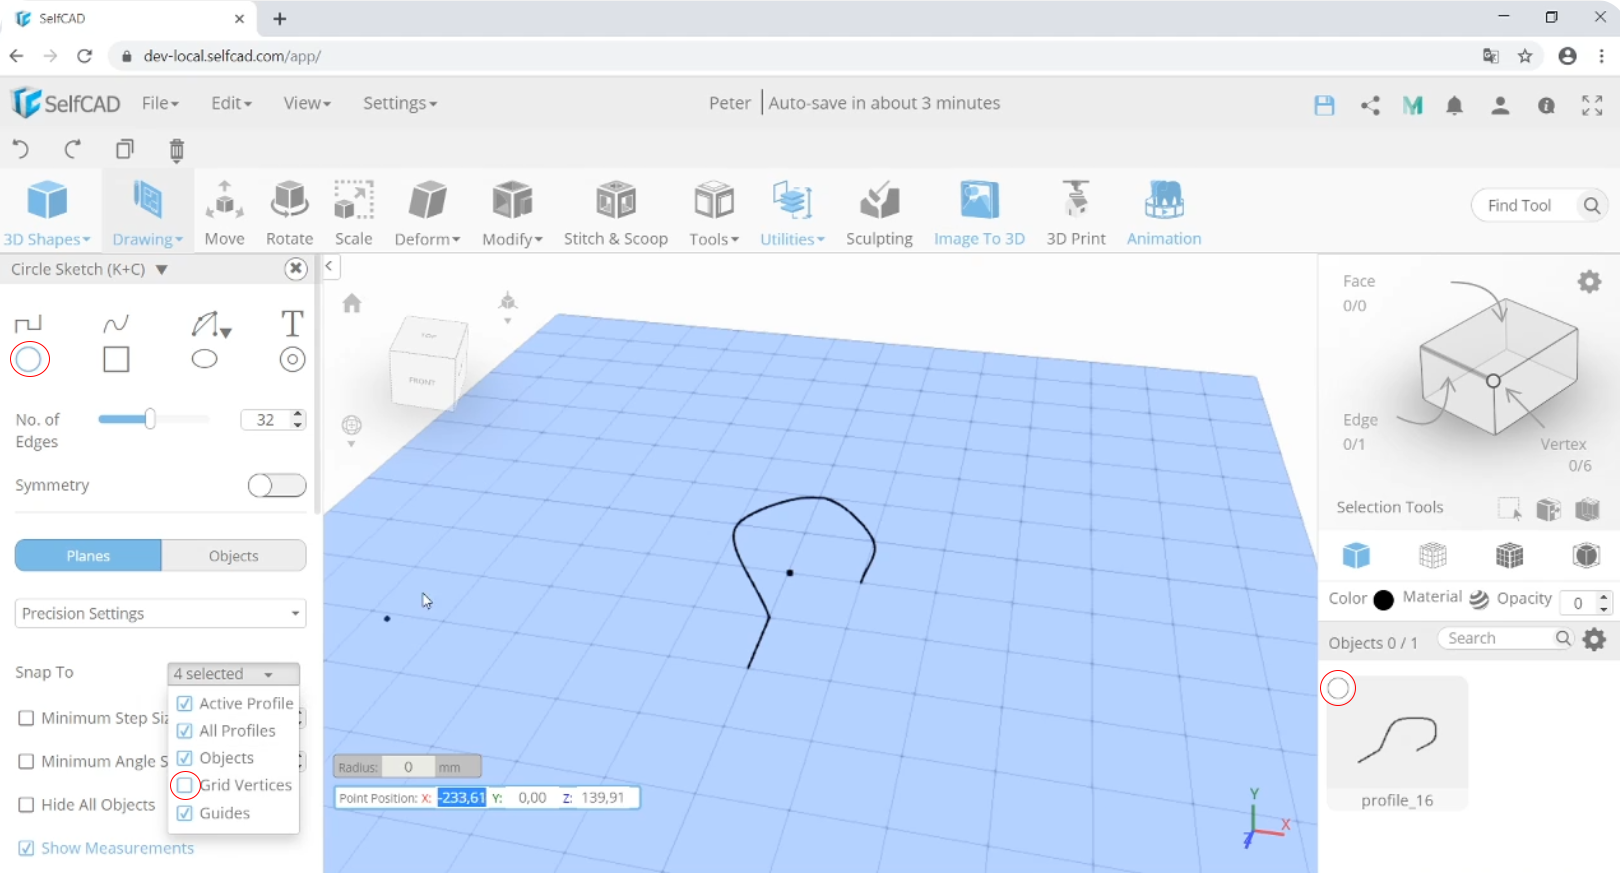Open the Image To 3D tool

pyautogui.click(x=979, y=212)
